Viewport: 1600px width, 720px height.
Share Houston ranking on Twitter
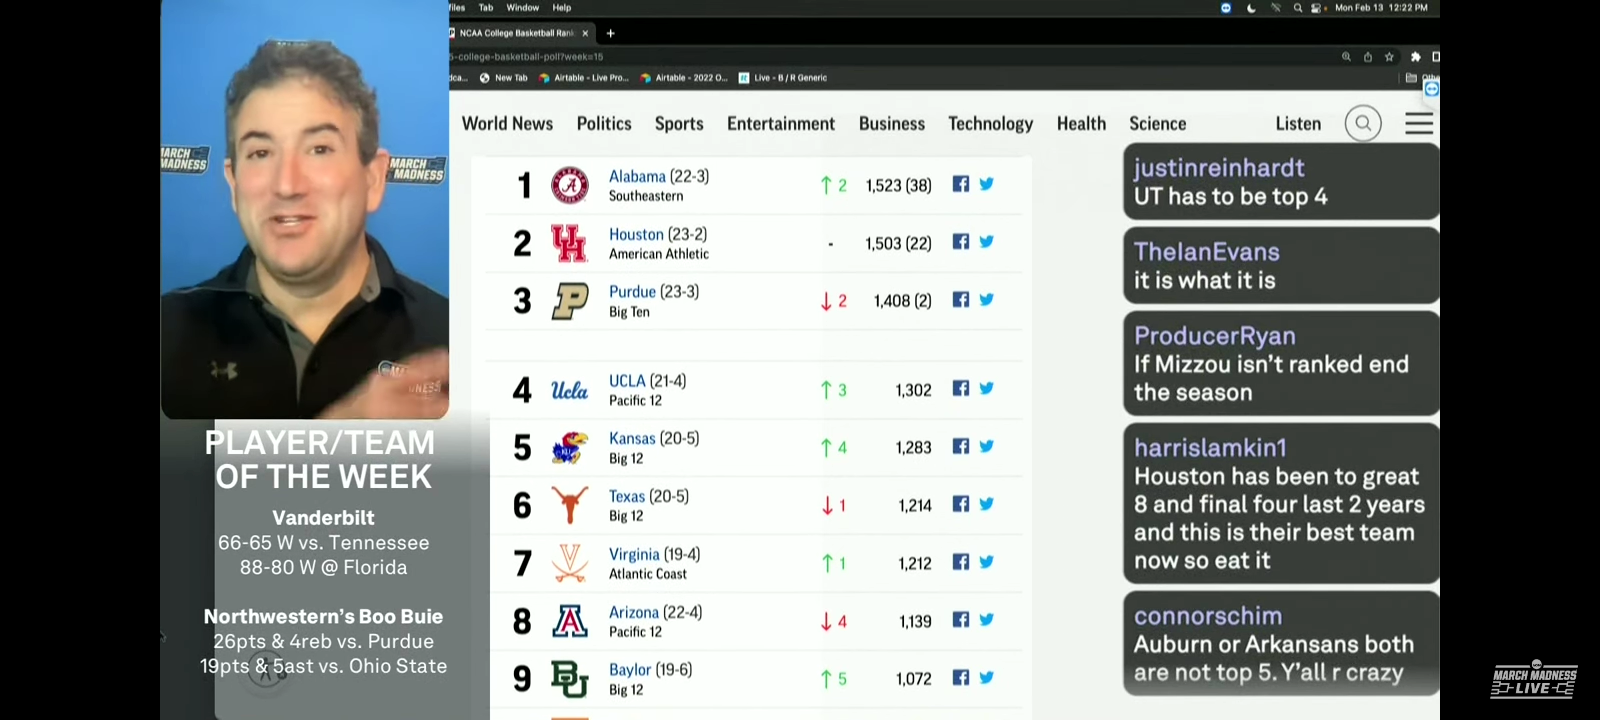coord(987,242)
